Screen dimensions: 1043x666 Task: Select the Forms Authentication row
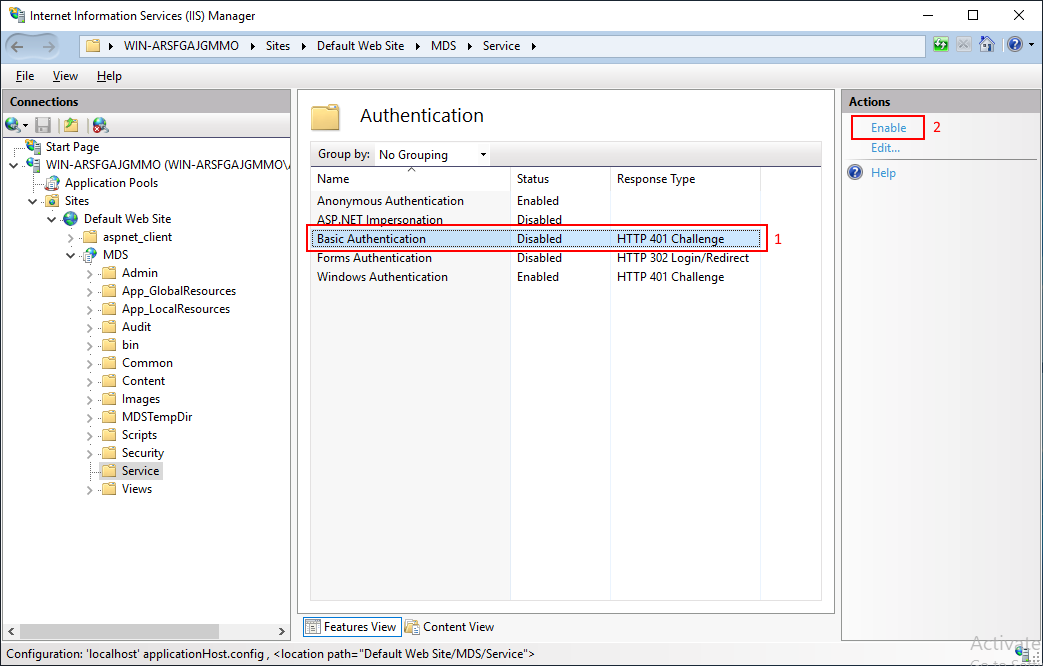[535, 258]
